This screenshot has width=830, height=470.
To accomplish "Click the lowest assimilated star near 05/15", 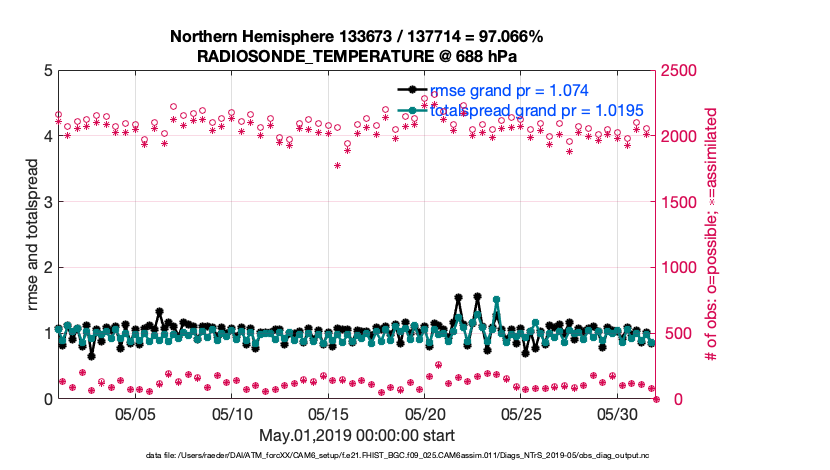I will pos(338,166).
